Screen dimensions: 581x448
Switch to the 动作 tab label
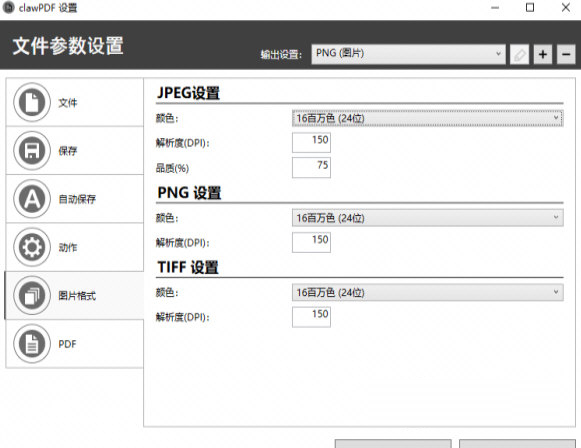point(68,248)
